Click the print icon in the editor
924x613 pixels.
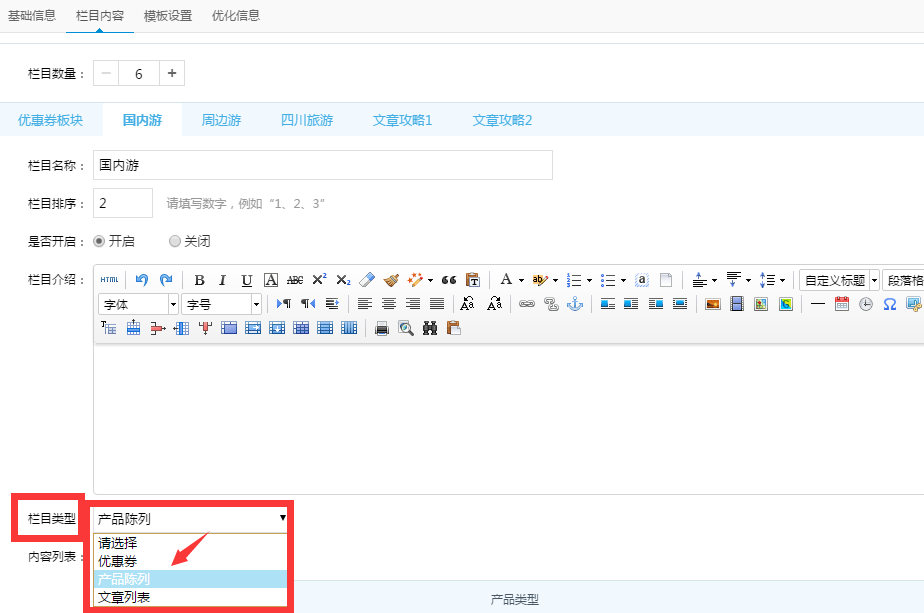pyautogui.click(x=381, y=328)
